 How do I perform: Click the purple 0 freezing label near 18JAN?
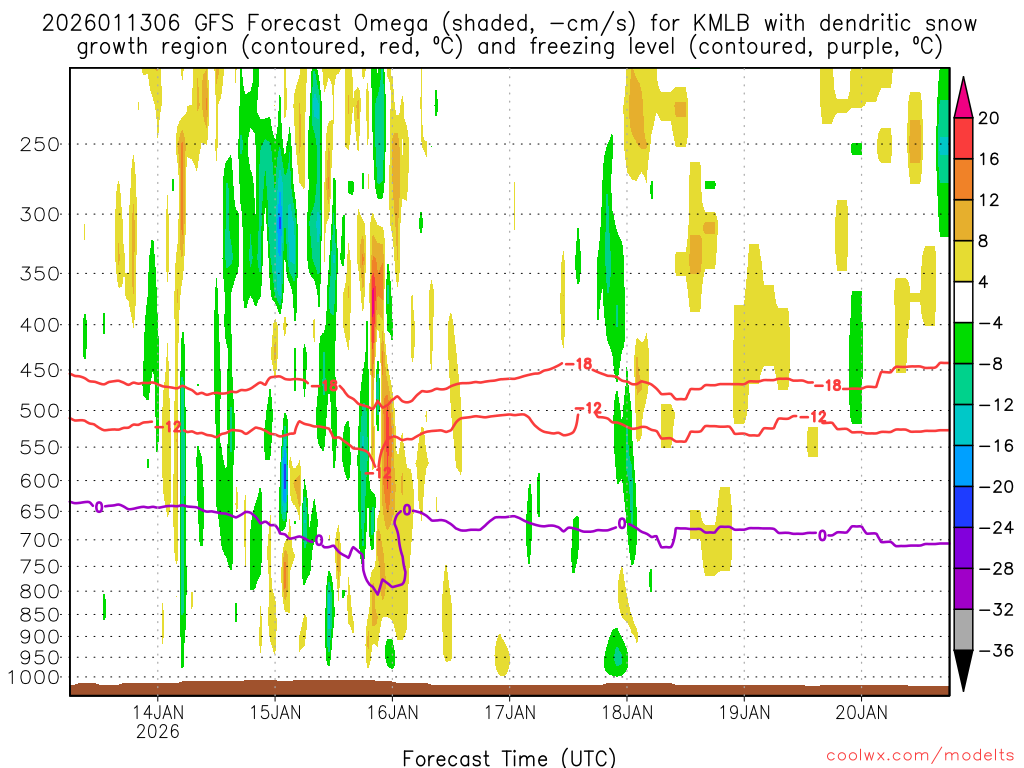(622, 524)
